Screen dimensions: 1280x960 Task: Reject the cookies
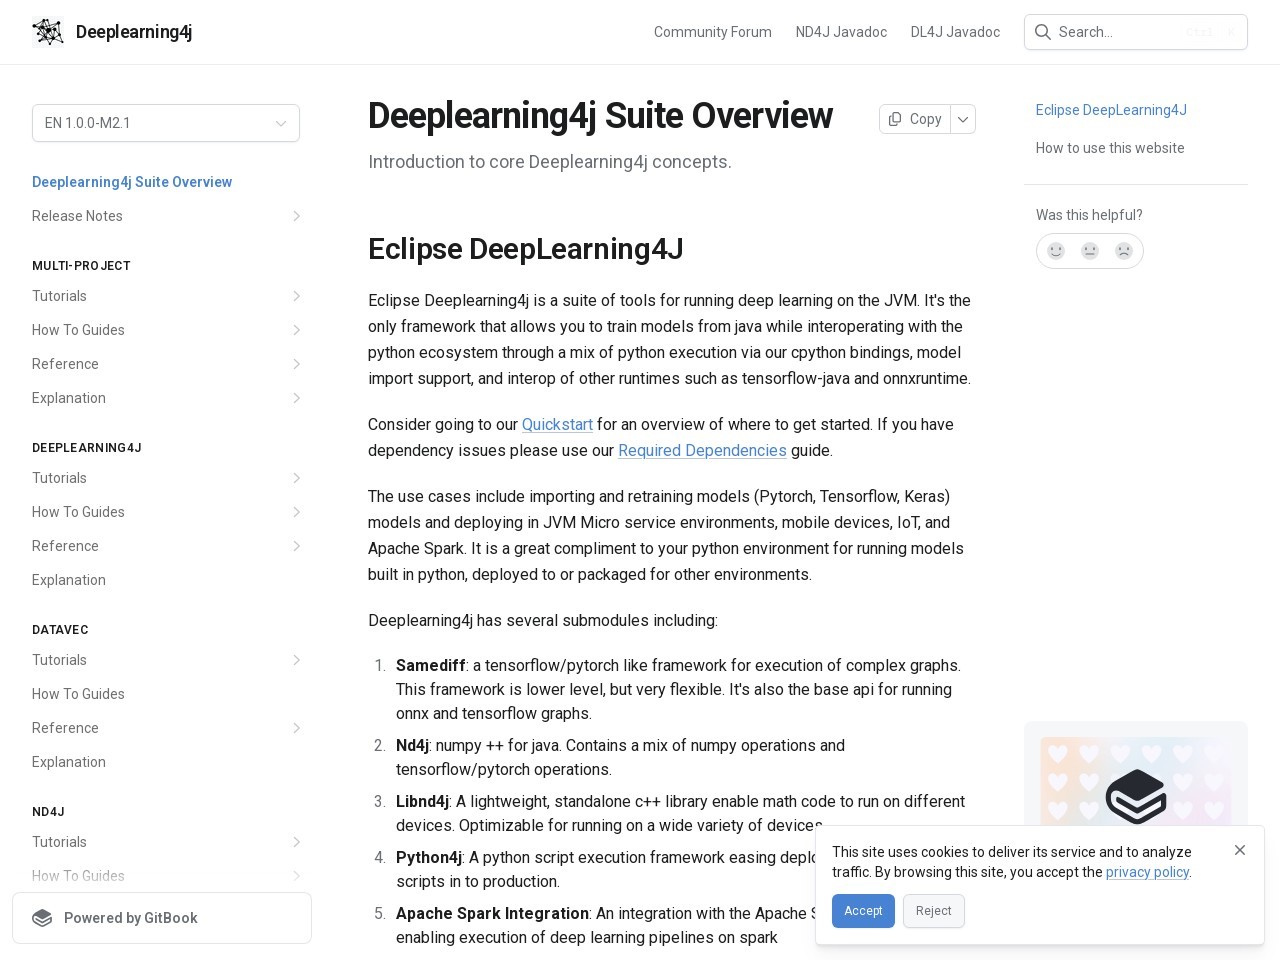tap(933, 911)
